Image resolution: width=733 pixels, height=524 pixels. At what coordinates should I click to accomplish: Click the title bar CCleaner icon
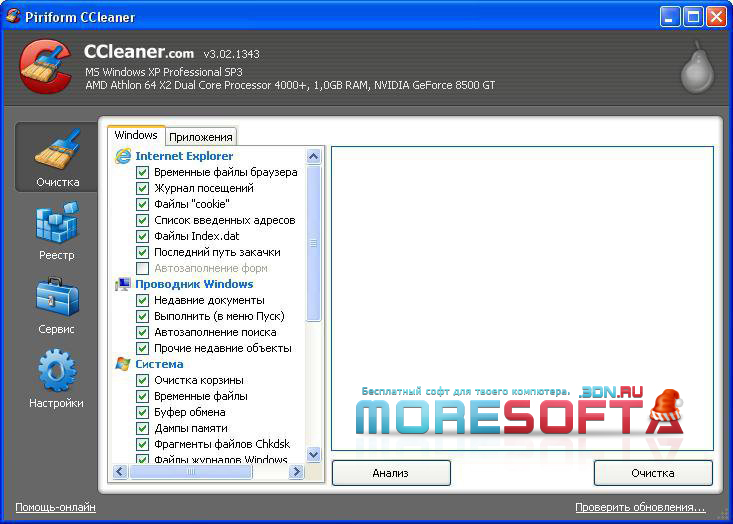pos(13,16)
